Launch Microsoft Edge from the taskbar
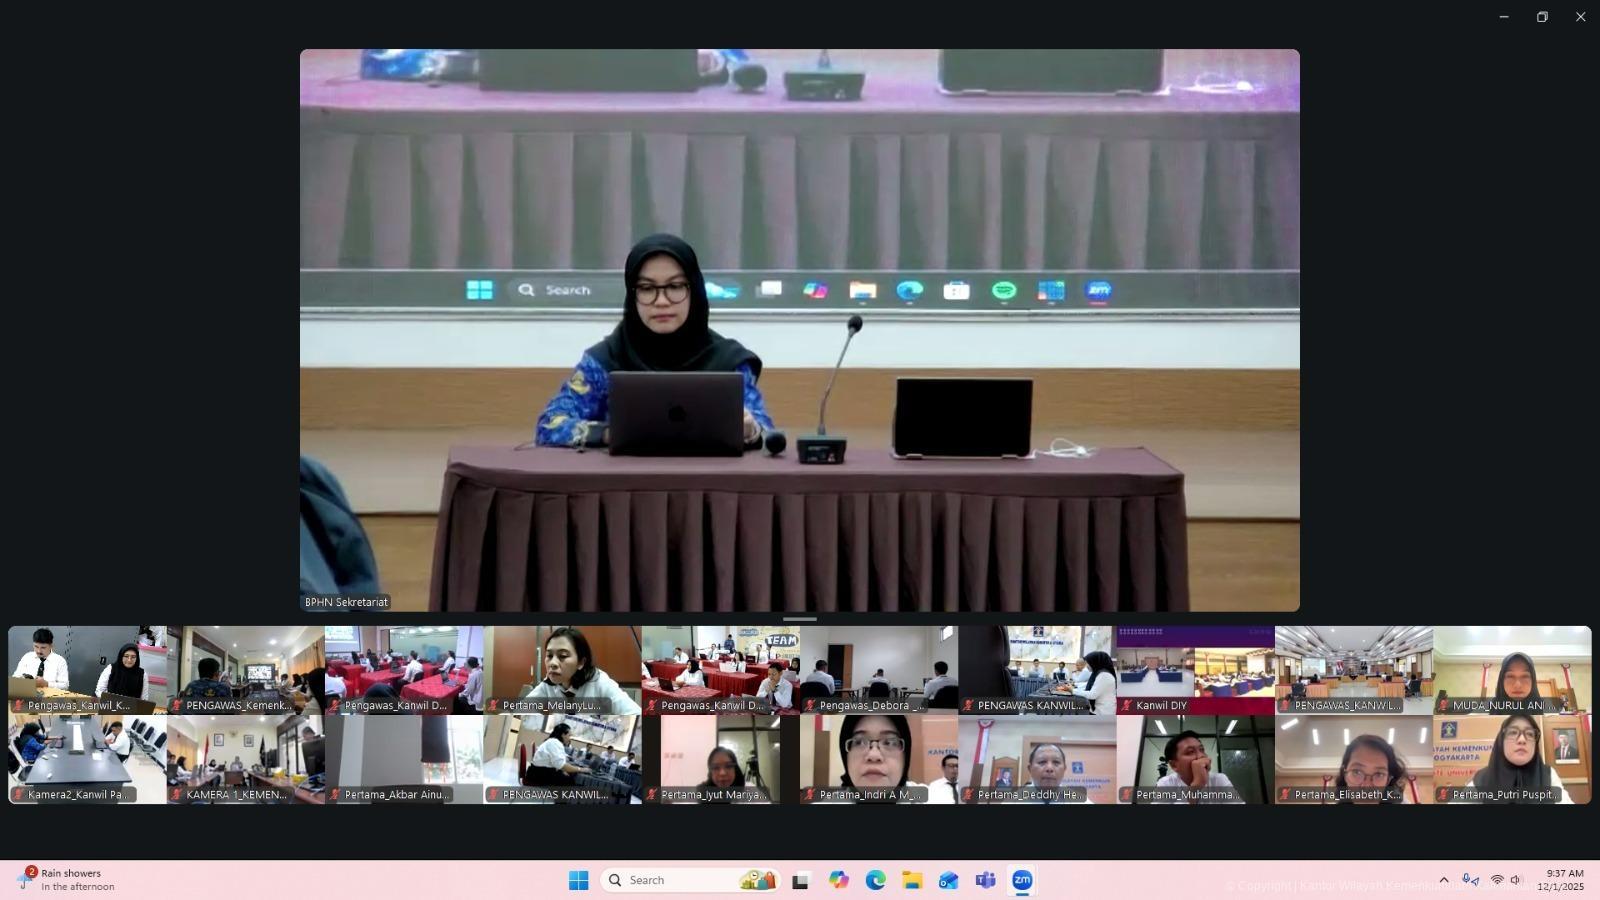Image resolution: width=1600 pixels, height=900 pixels. point(875,880)
